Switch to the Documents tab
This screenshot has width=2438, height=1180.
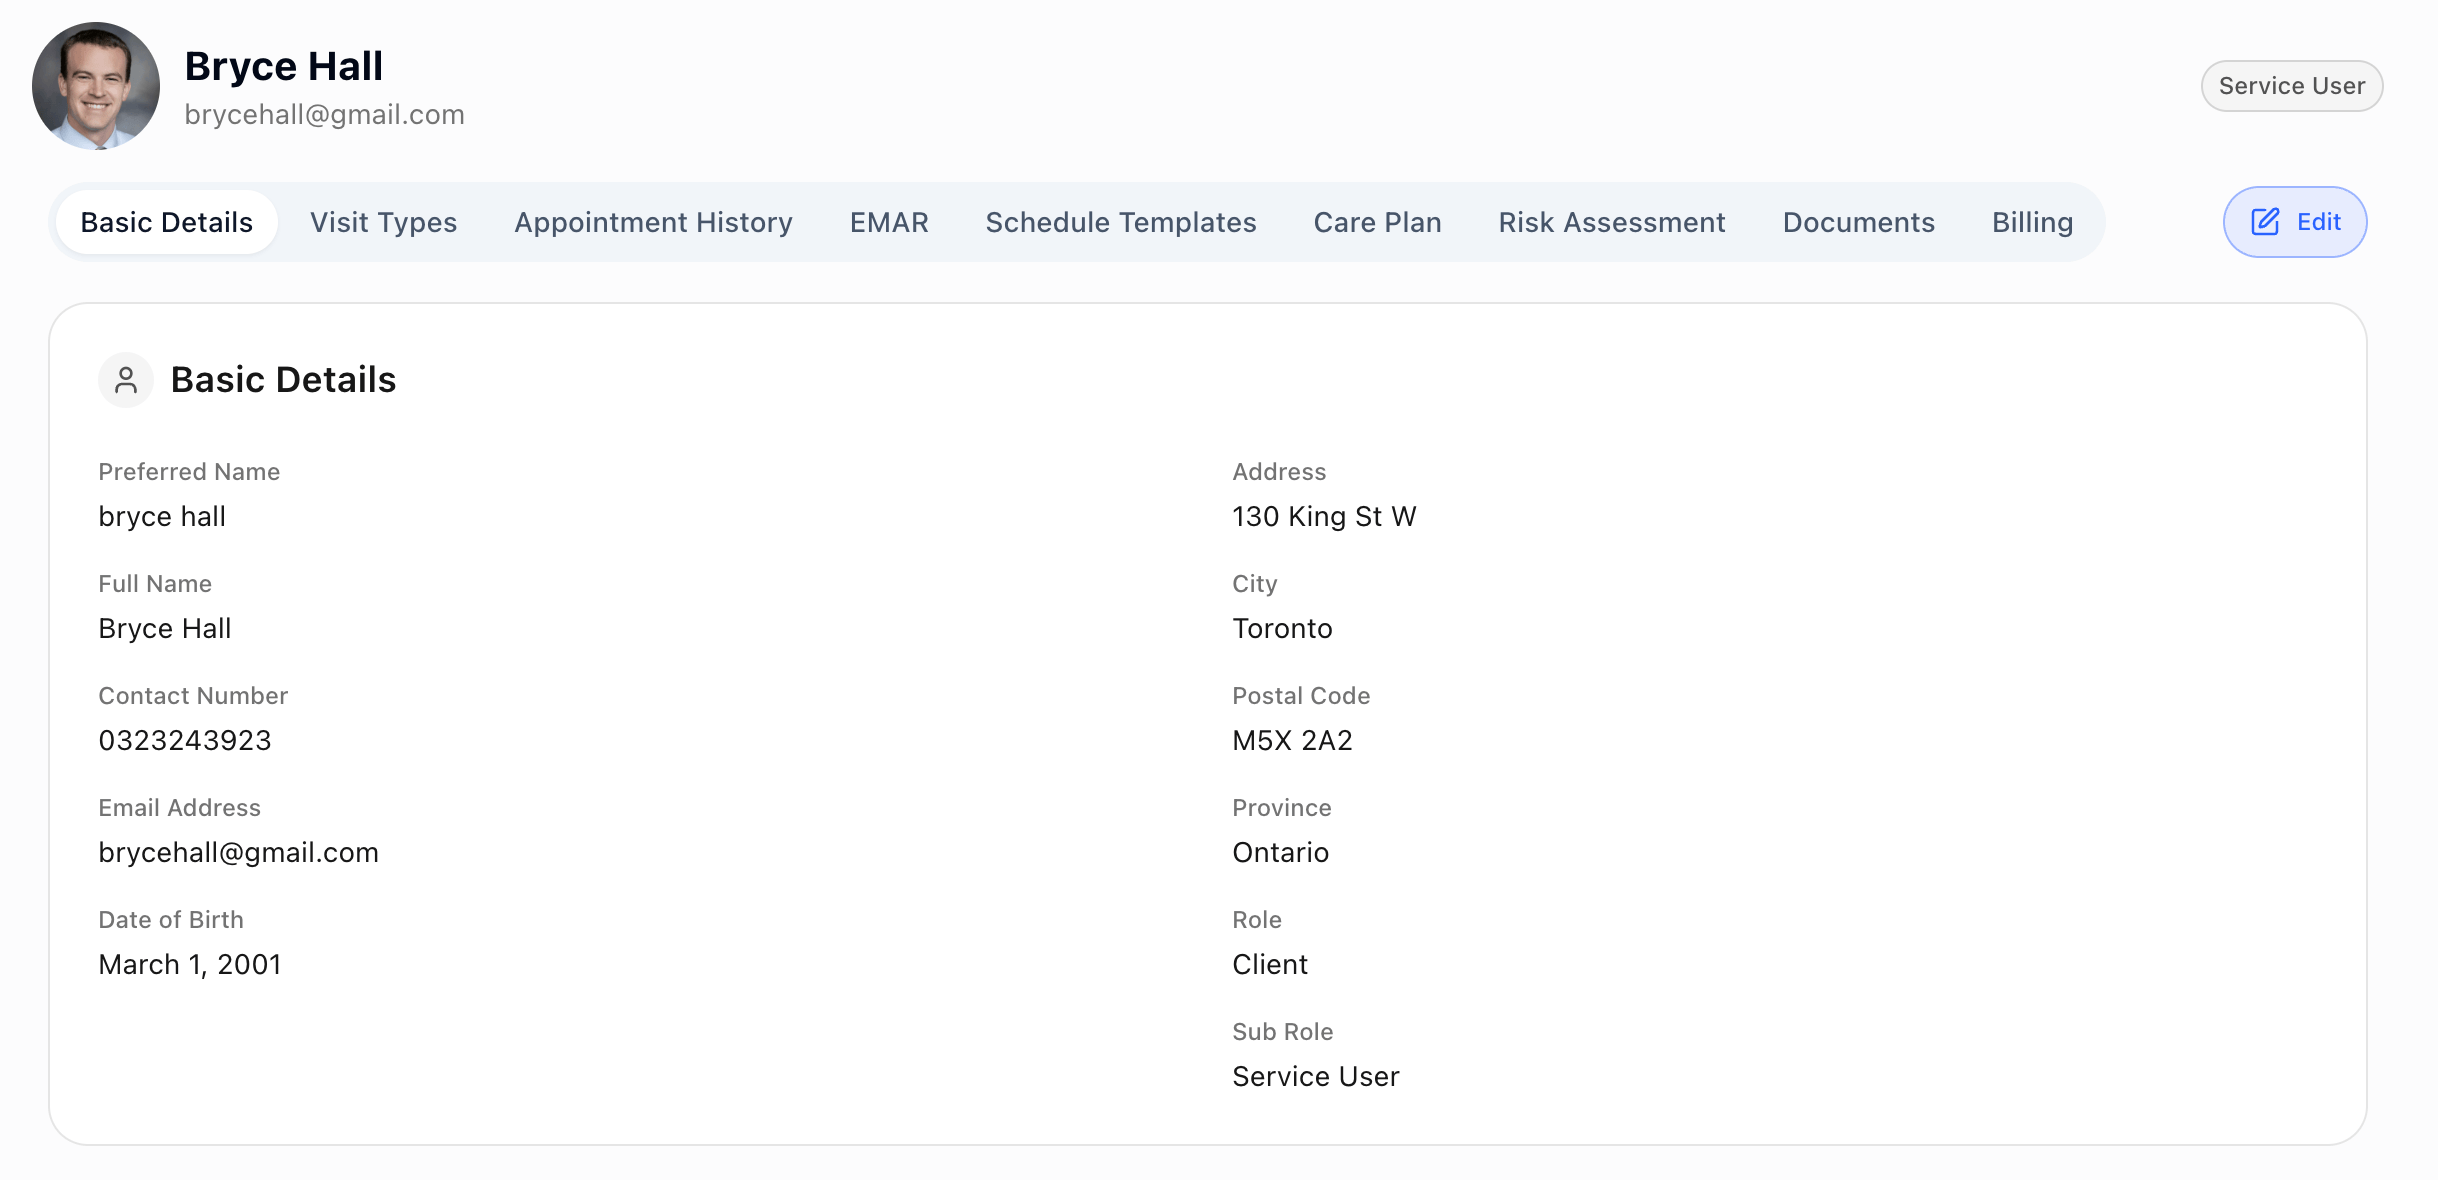click(1858, 222)
